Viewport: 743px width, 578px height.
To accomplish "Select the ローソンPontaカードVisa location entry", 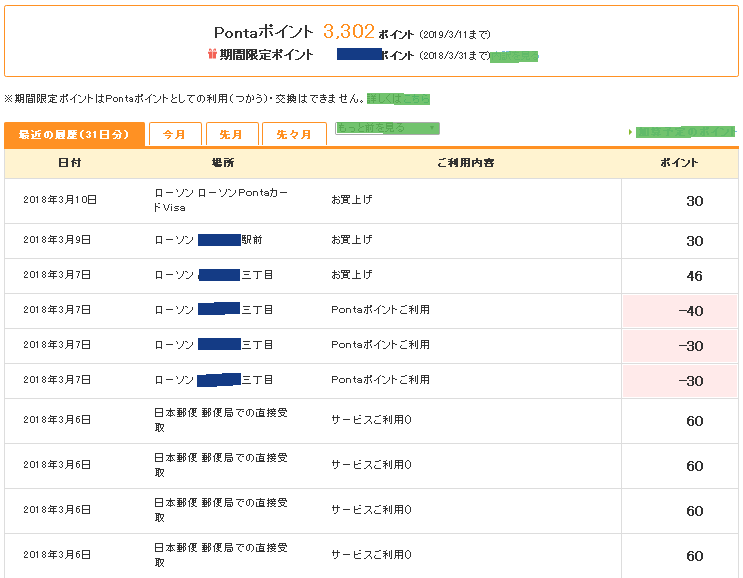I will pyautogui.click(x=222, y=200).
